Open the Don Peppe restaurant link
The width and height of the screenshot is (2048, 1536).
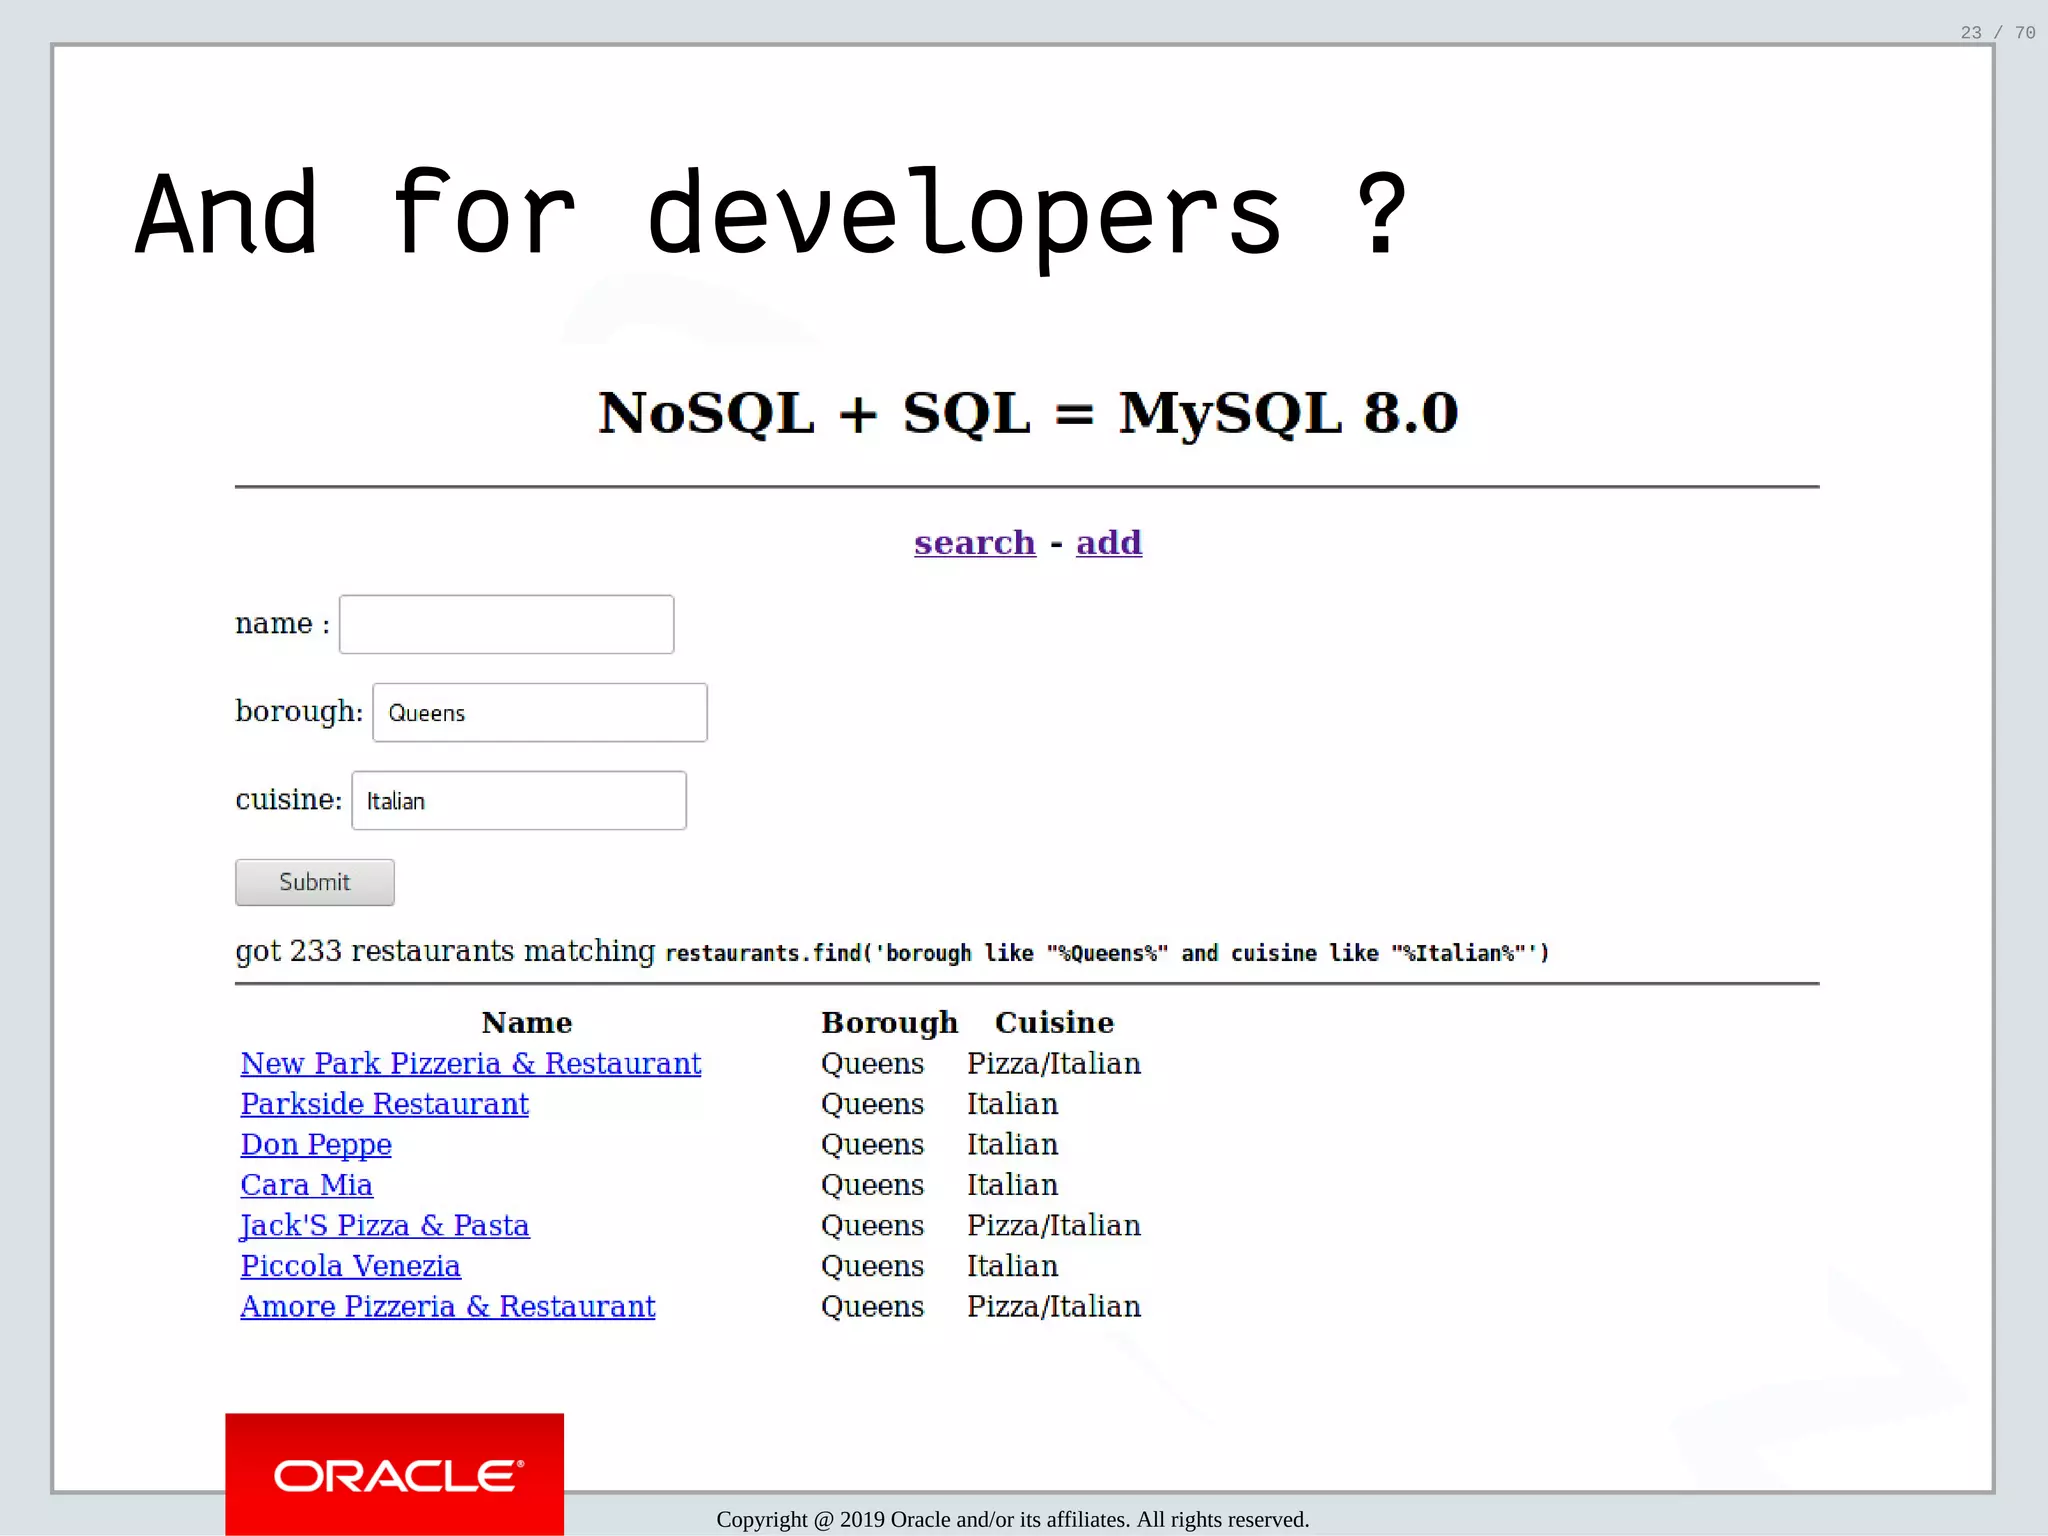tap(316, 1144)
